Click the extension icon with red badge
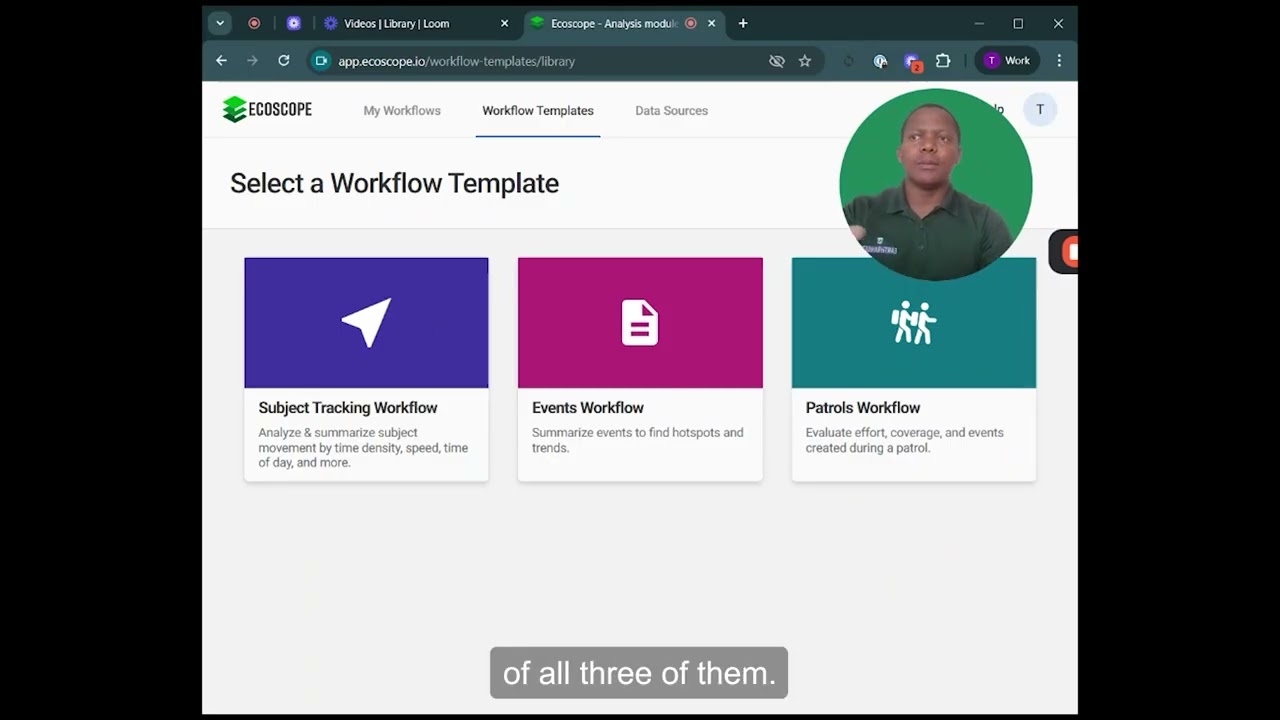Image resolution: width=1280 pixels, height=720 pixels. pyautogui.click(x=912, y=62)
